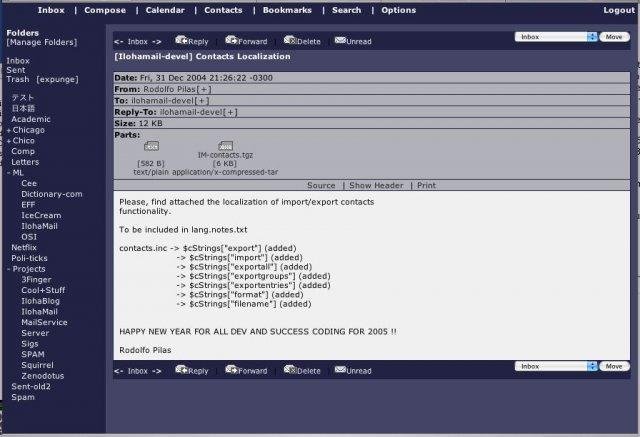Viewport: 640px width, 437px height.
Task: Go to previous message arrow in bottom toolbar
Action: tap(119, 371)
